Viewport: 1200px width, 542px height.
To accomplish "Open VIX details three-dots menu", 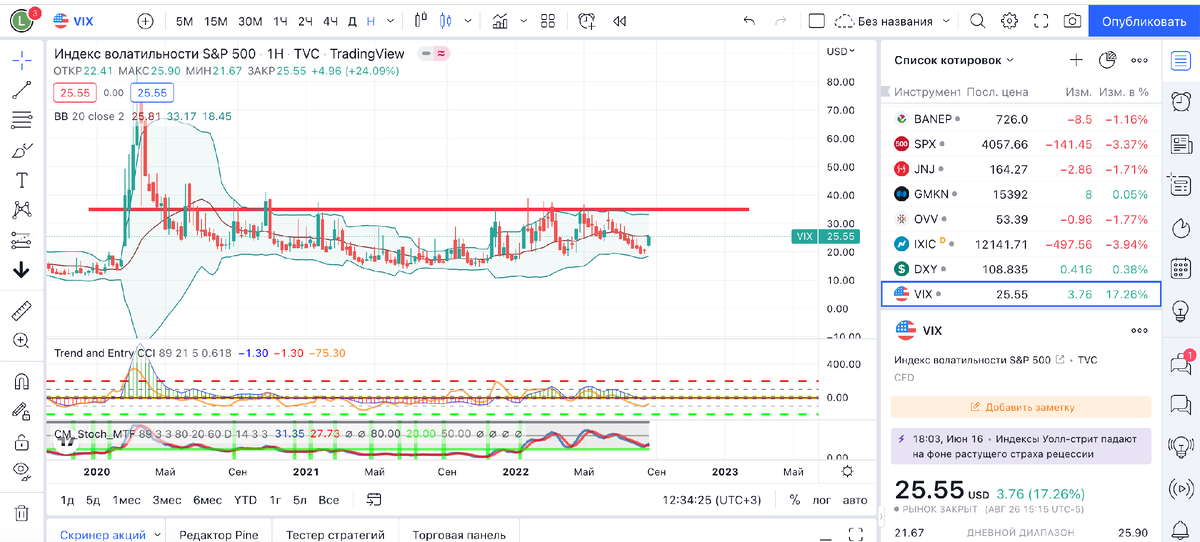I will click(x=1139, y=331).
